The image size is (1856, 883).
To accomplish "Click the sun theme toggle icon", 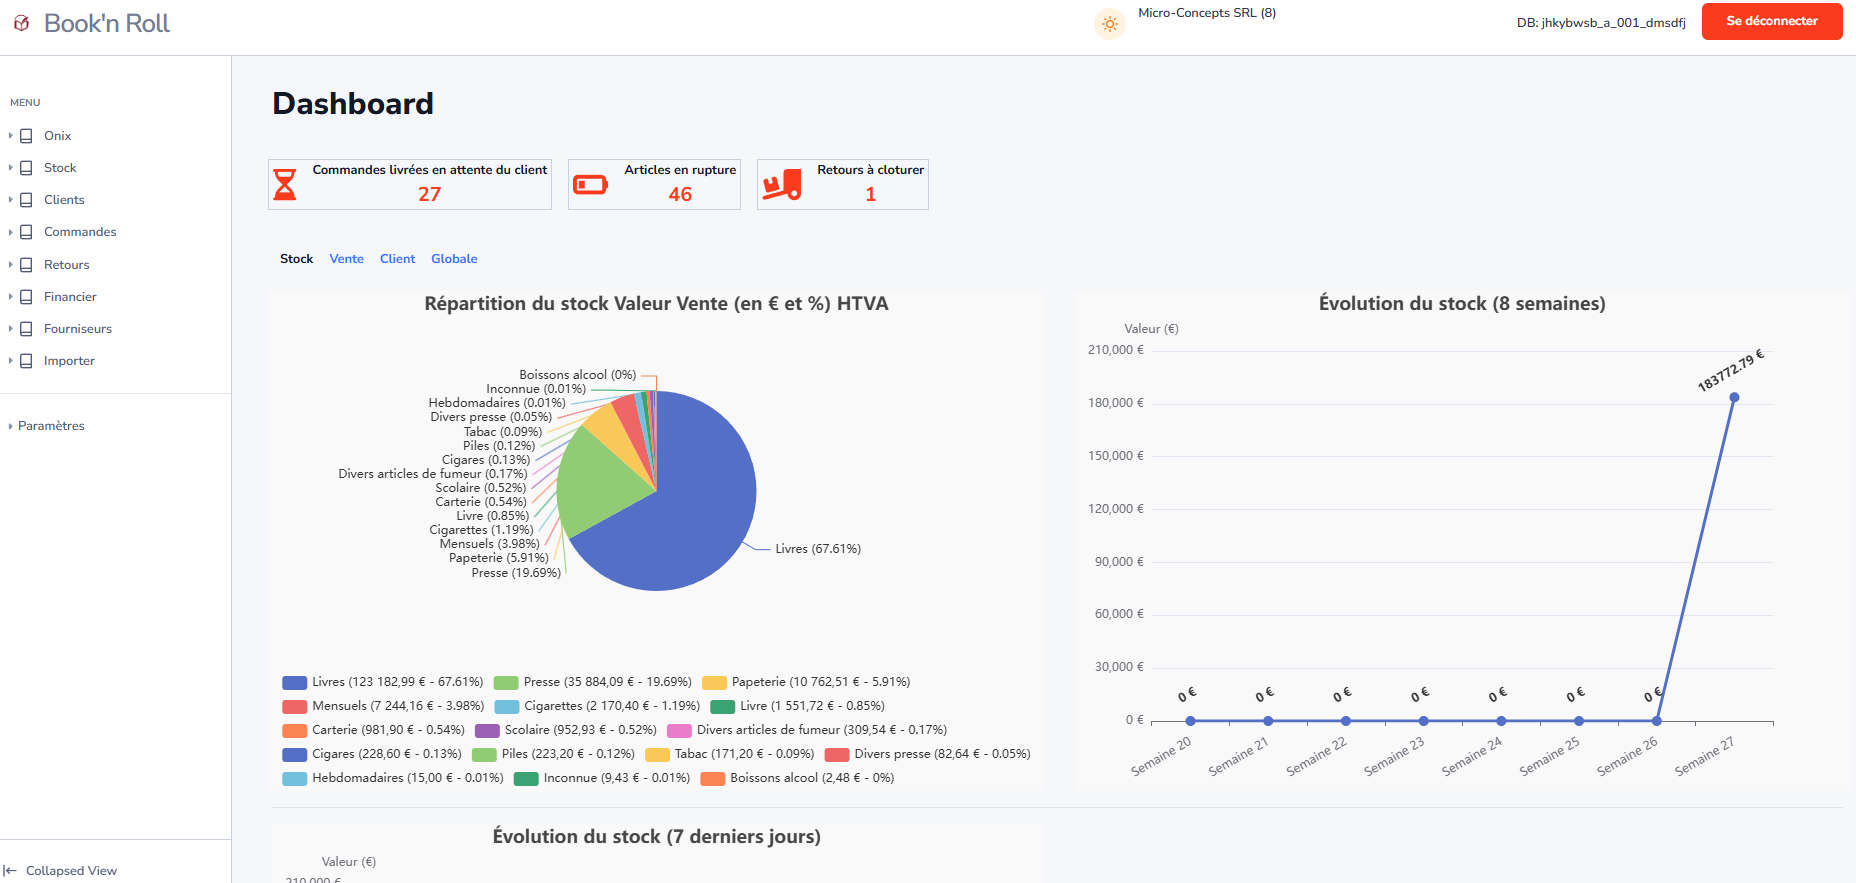I will tap(1109, 24).
